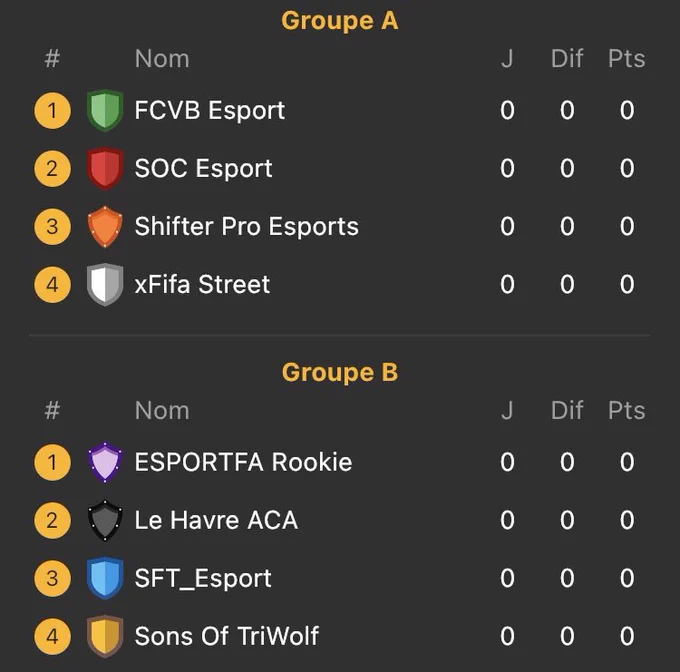
Task: Click the blue shield icon of SFT_Esport
Action: coord(105,578)
